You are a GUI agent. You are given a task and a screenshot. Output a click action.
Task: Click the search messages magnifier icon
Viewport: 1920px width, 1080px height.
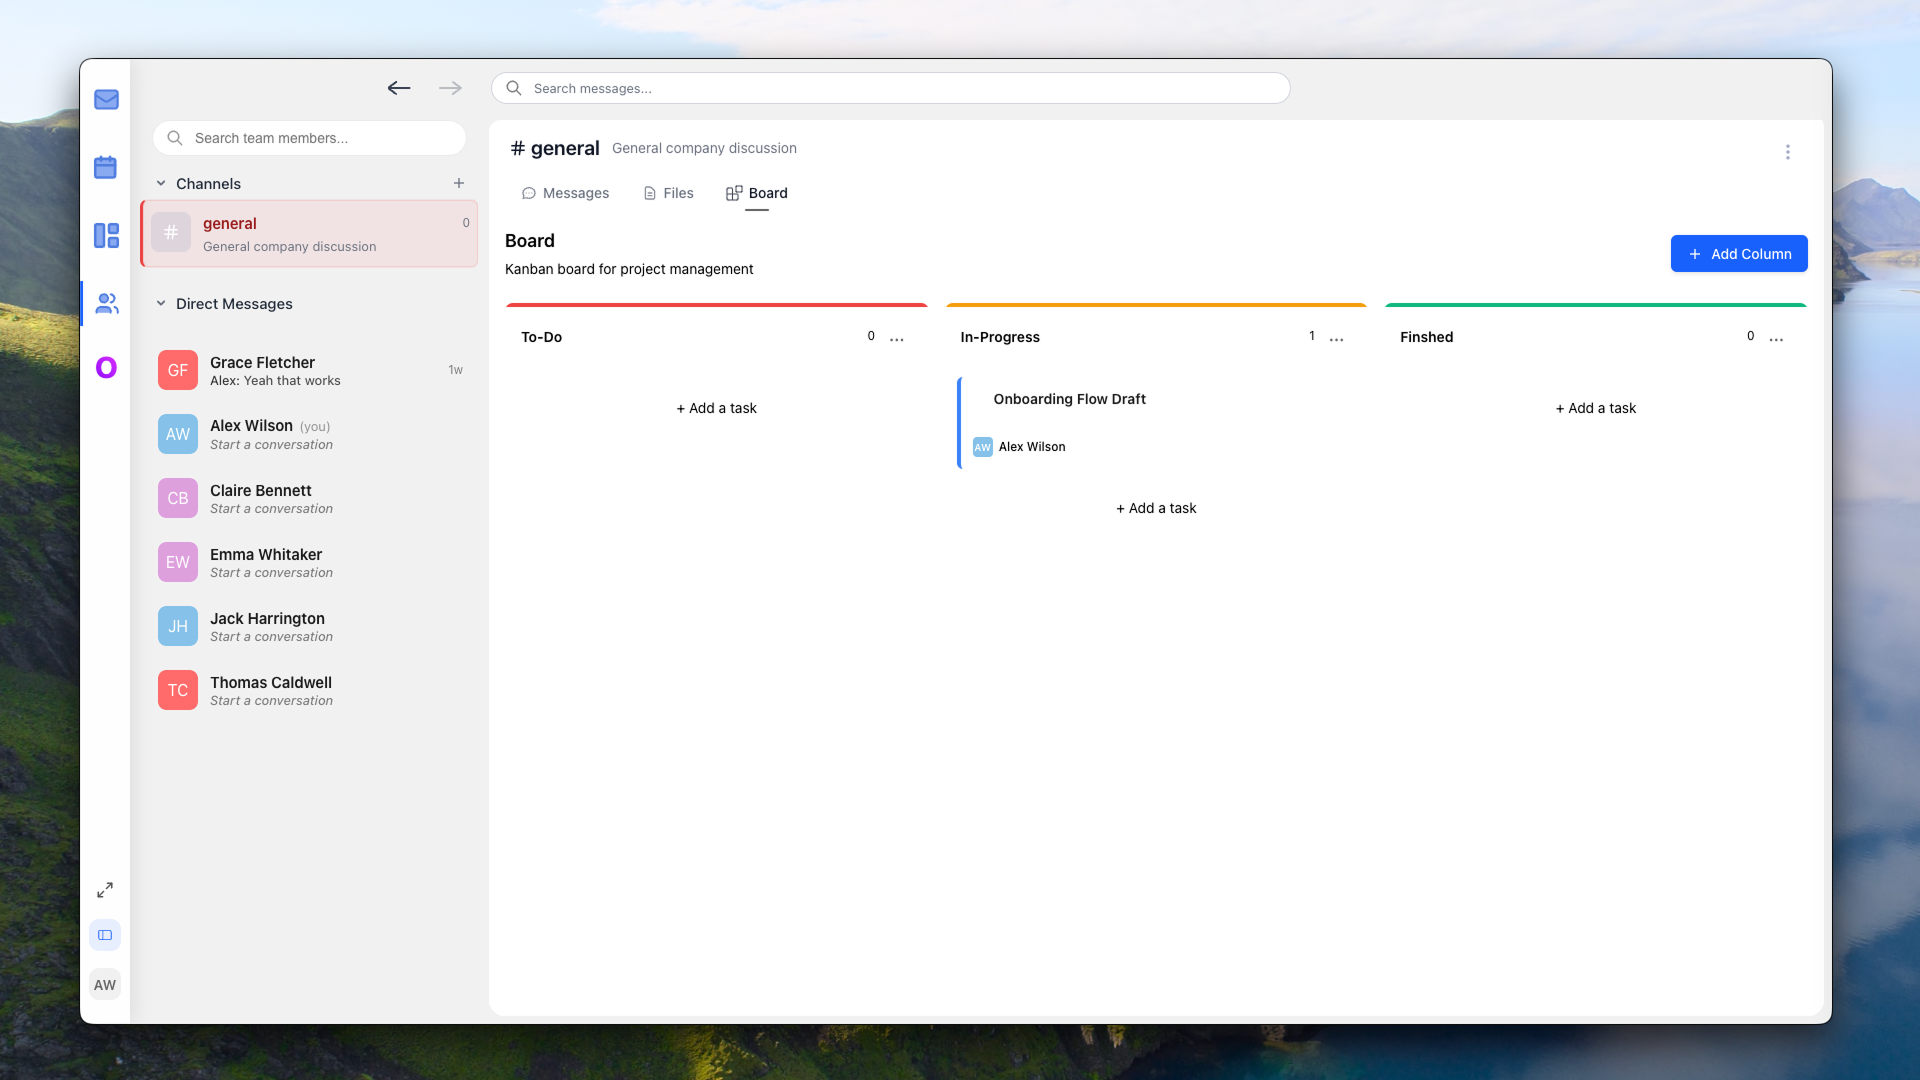[x=513, y=88]
